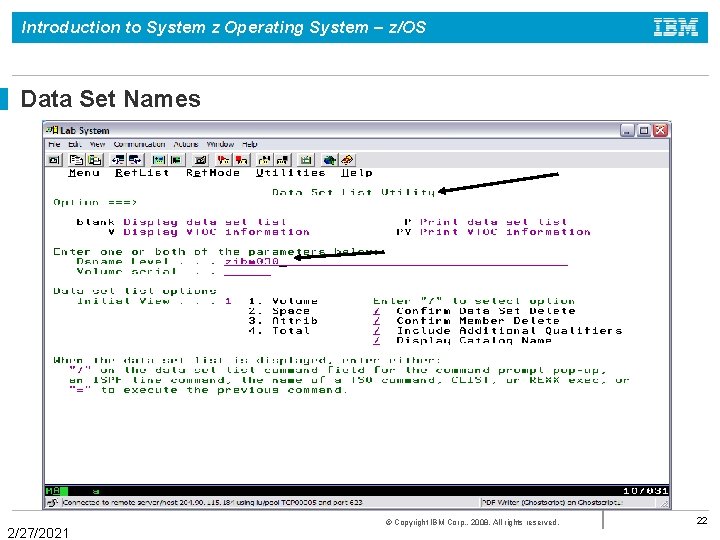Click the Dsname Level input field
The width and height of the screenshot is (720, 540).
click(x=396, y=261)
